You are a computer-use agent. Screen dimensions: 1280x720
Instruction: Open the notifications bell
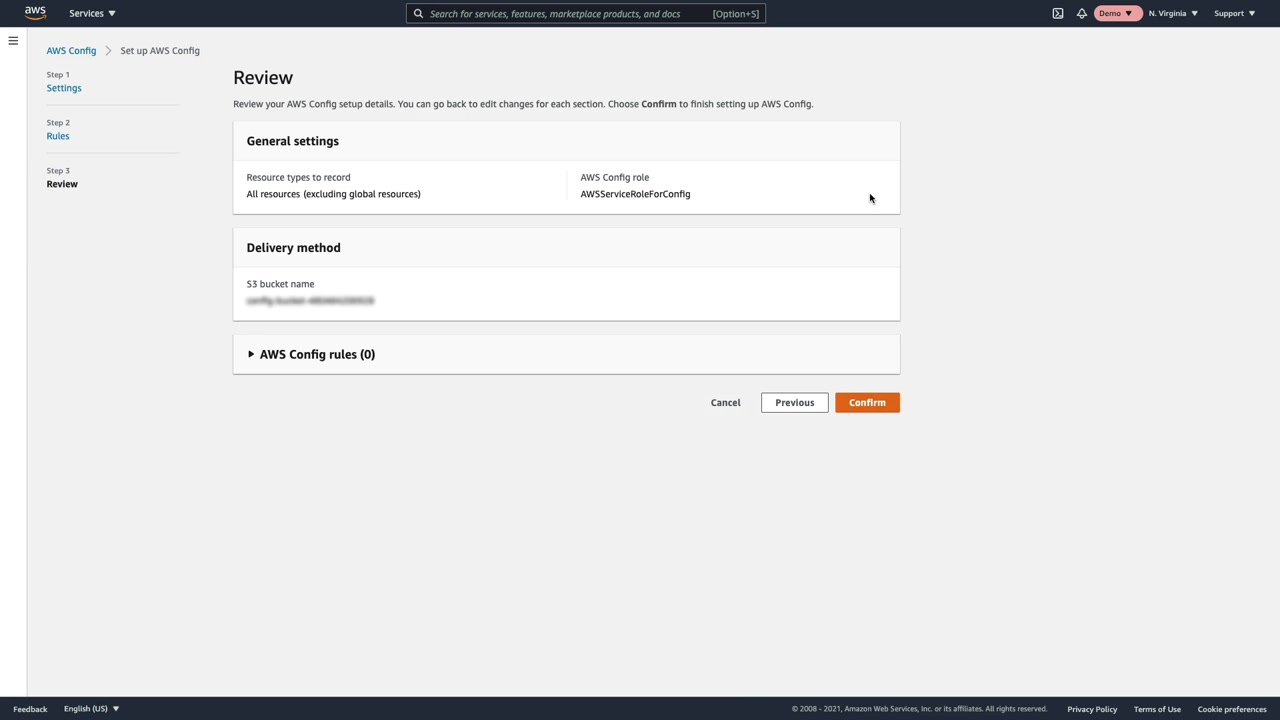(1082, 14)
